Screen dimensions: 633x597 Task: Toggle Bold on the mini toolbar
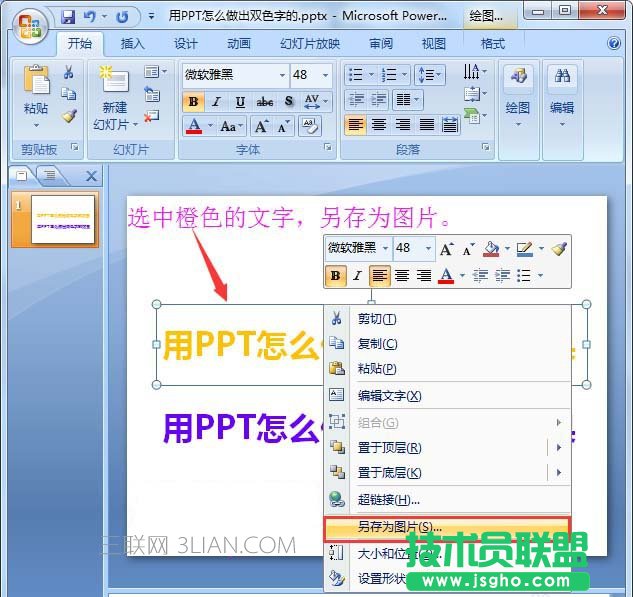(x=335, y=276)
